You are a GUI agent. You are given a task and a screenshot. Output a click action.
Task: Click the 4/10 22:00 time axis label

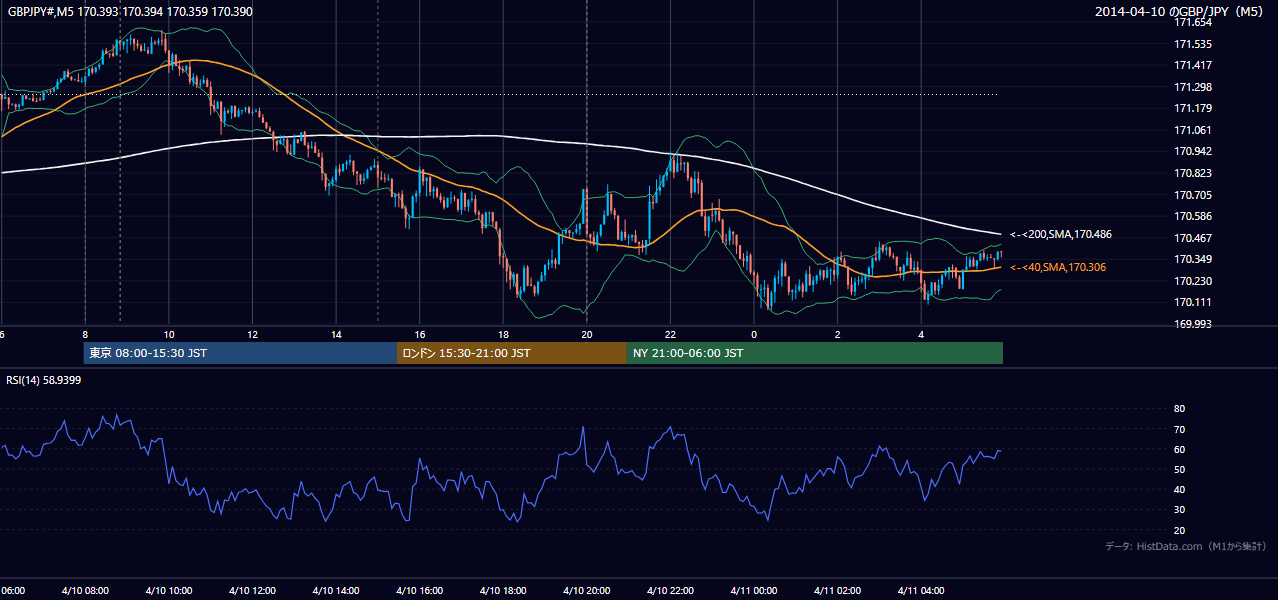670,591
